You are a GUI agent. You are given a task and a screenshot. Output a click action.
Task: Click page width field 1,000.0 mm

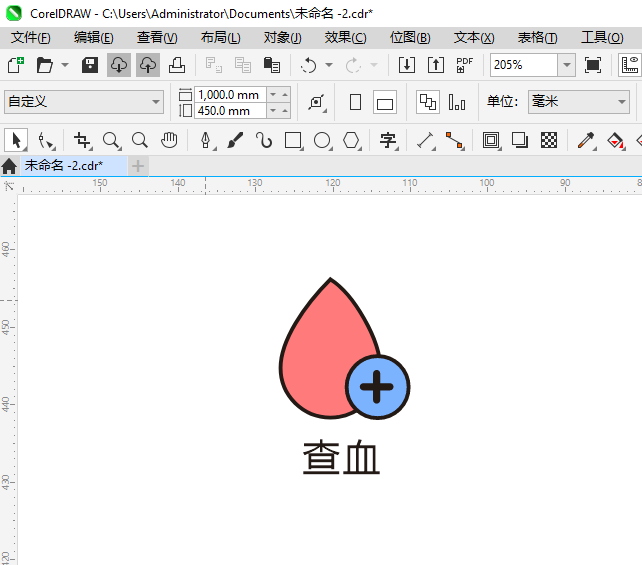point(230,95)
